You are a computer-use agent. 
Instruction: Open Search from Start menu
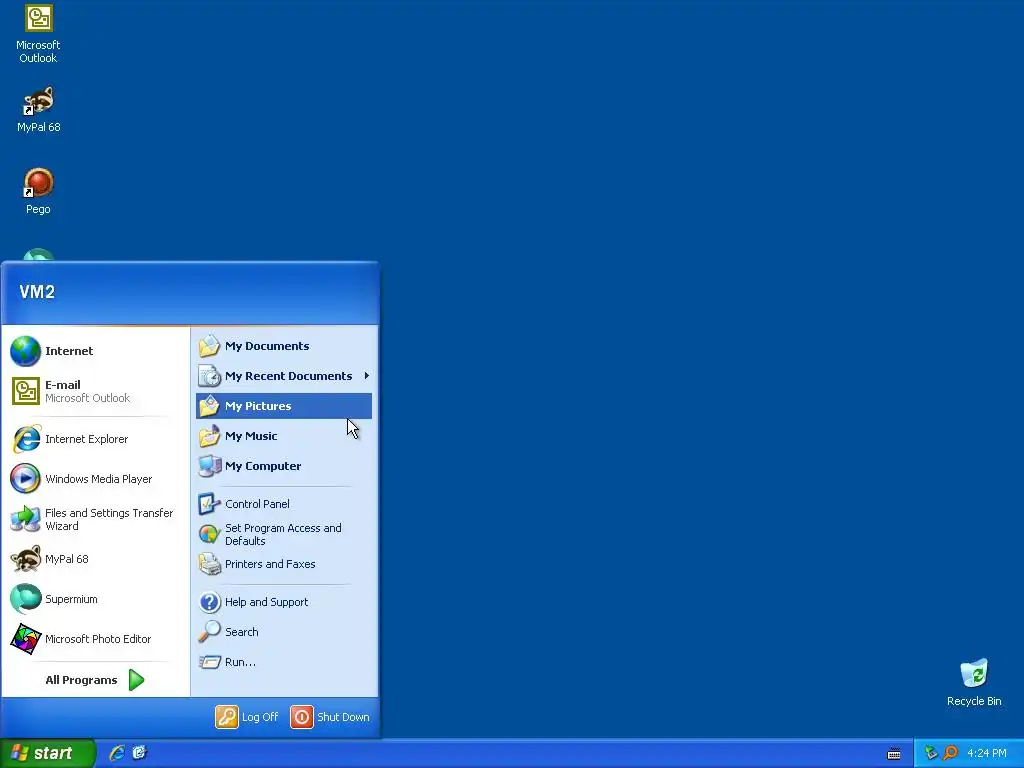(x=284, y=632)
